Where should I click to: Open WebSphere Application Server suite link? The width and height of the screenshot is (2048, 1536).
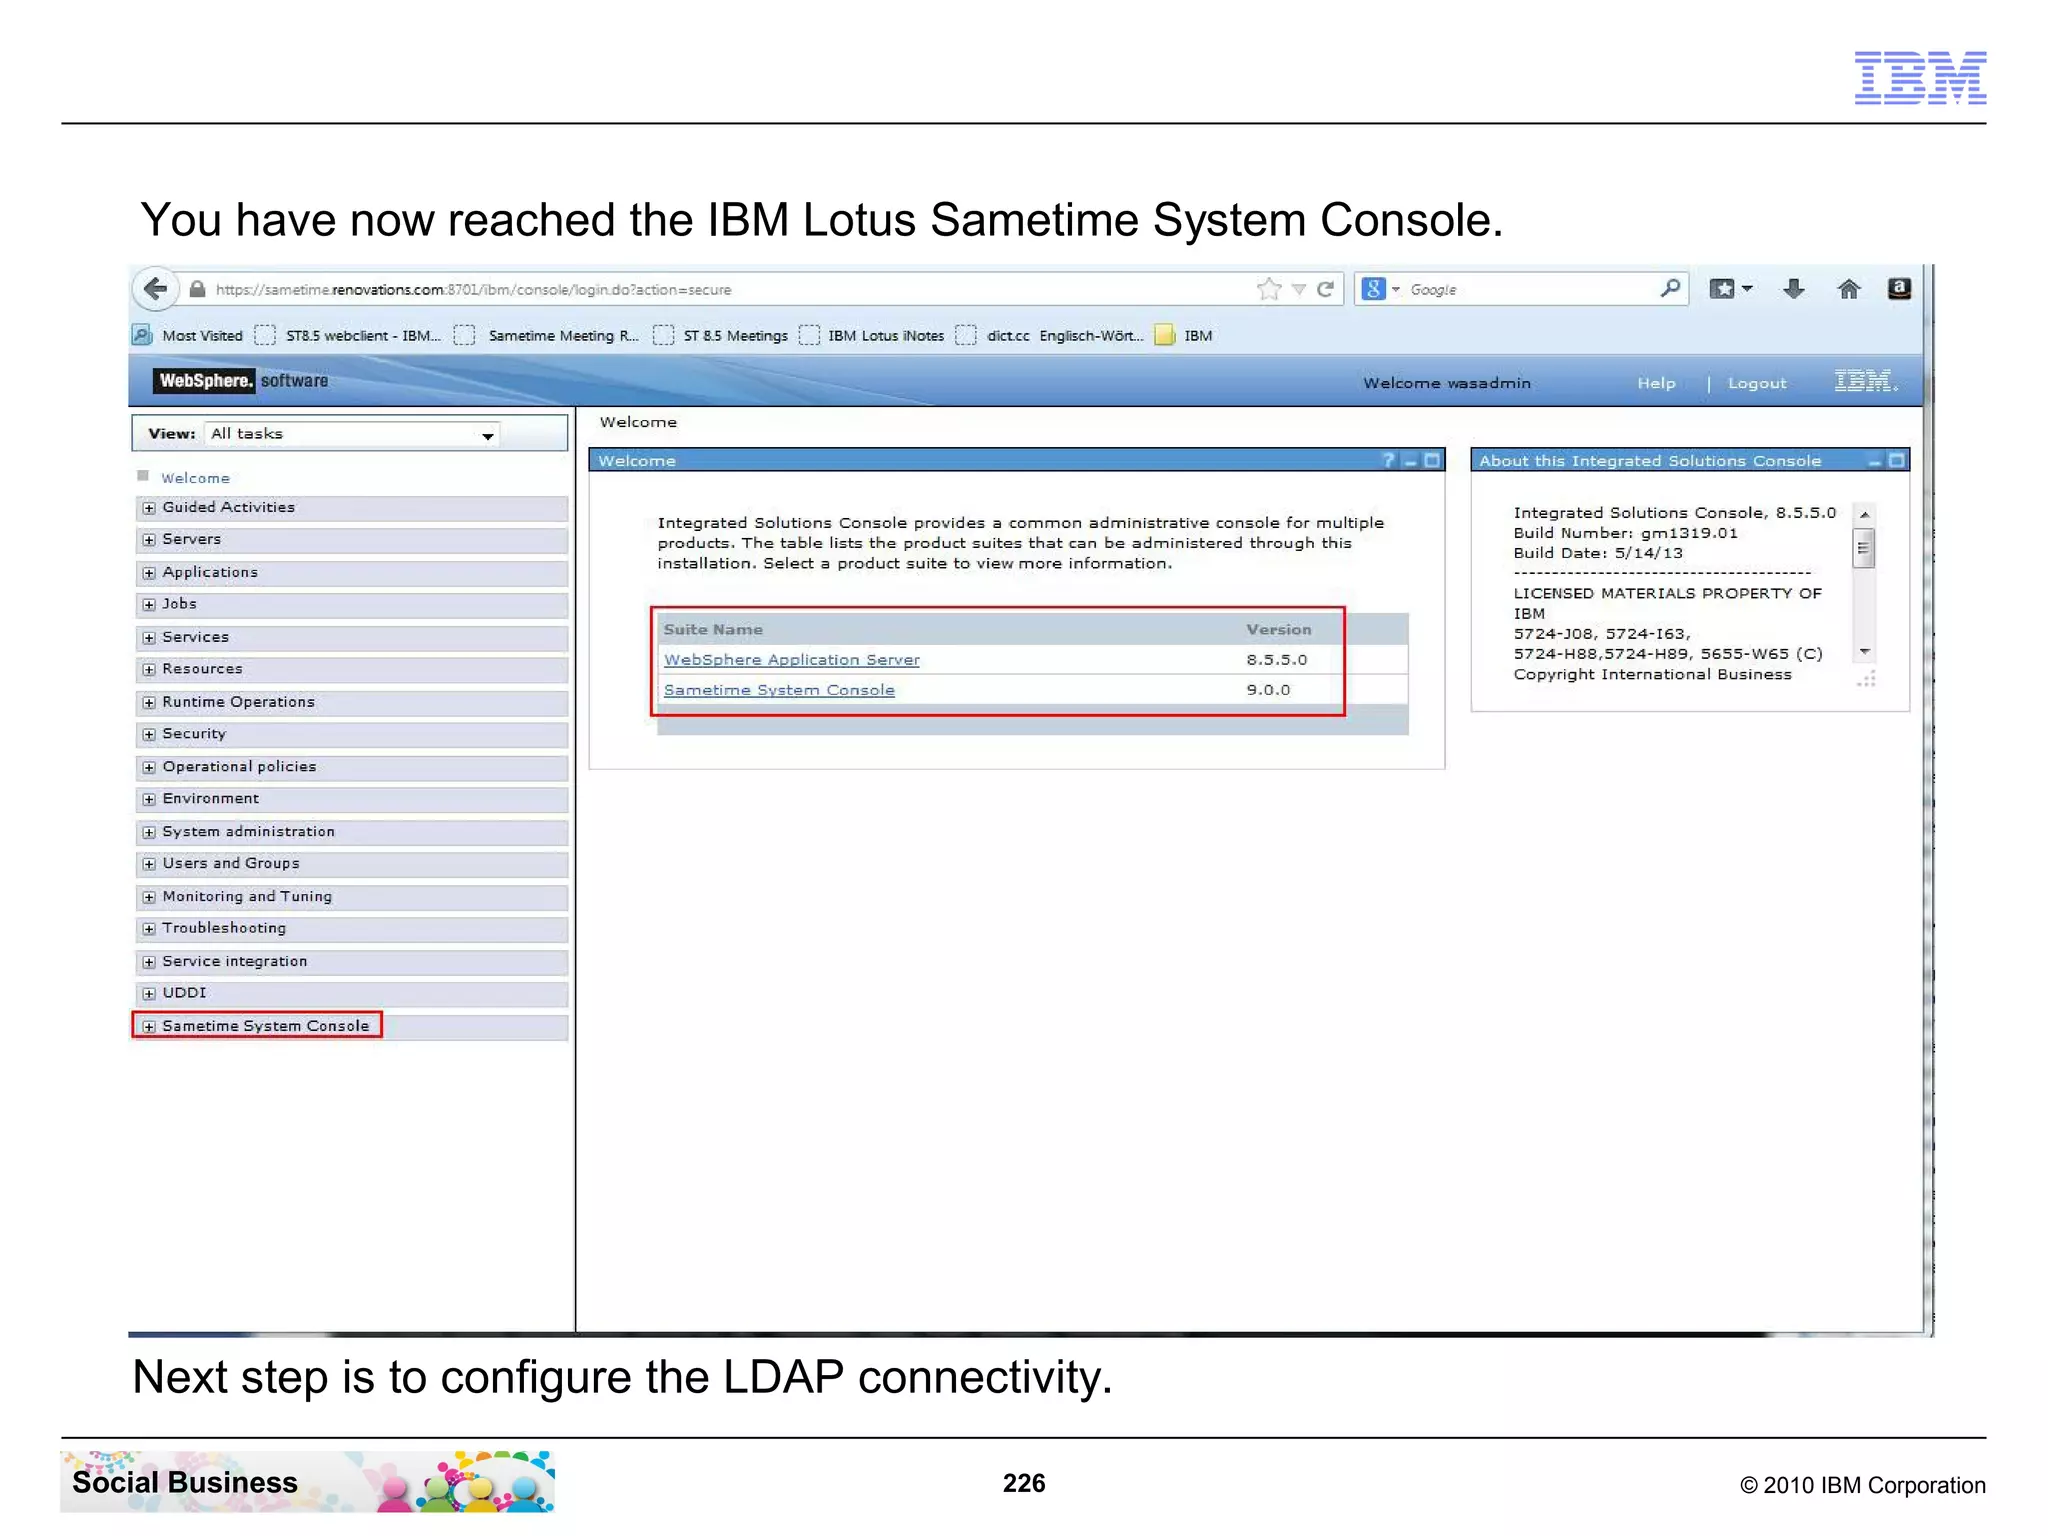tap(791, 660)
